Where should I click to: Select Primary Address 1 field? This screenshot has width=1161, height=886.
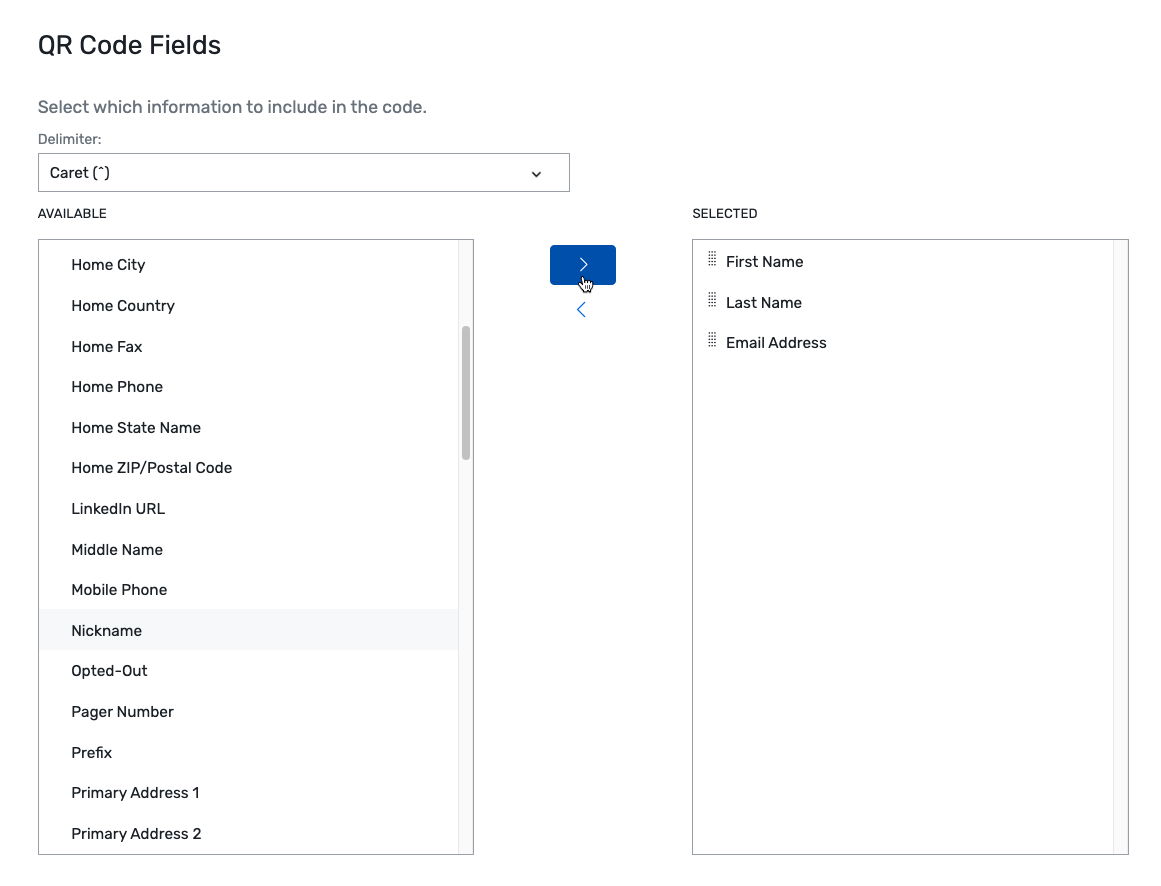[x=135, y=793]
